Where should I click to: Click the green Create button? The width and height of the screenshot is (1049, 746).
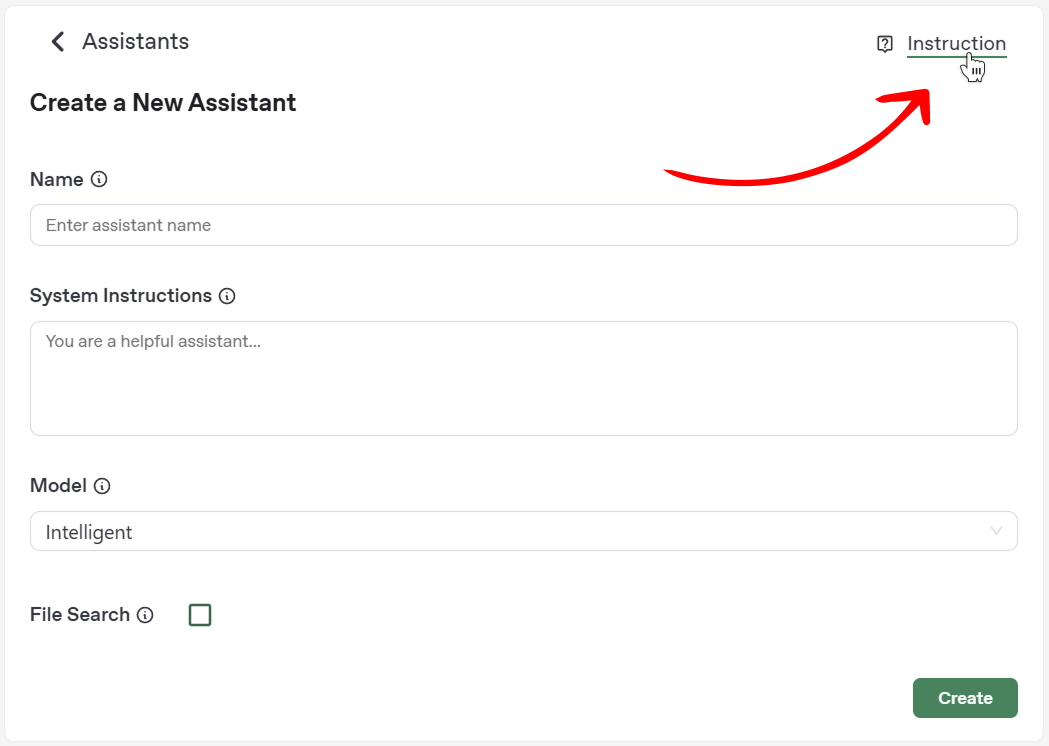(965, 698)
